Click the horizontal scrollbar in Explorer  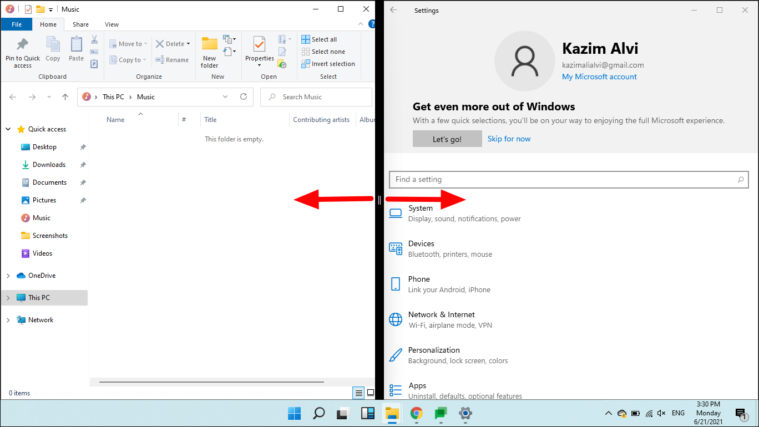point(212,382)
